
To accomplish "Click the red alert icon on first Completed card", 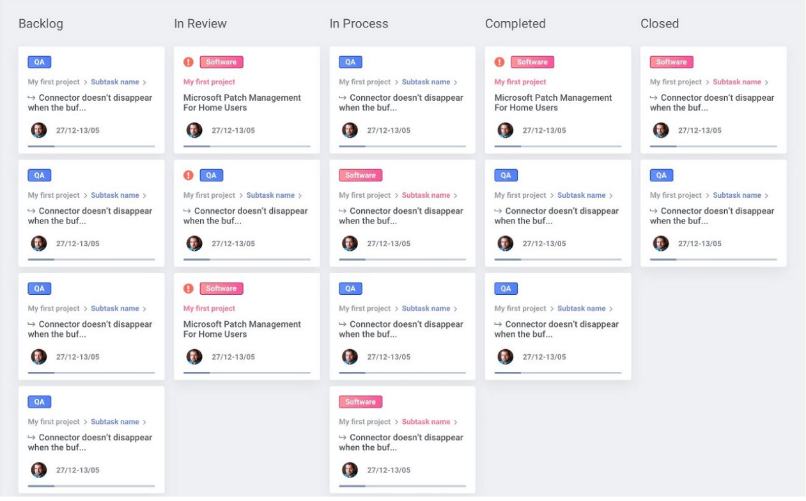I will 500,62.
